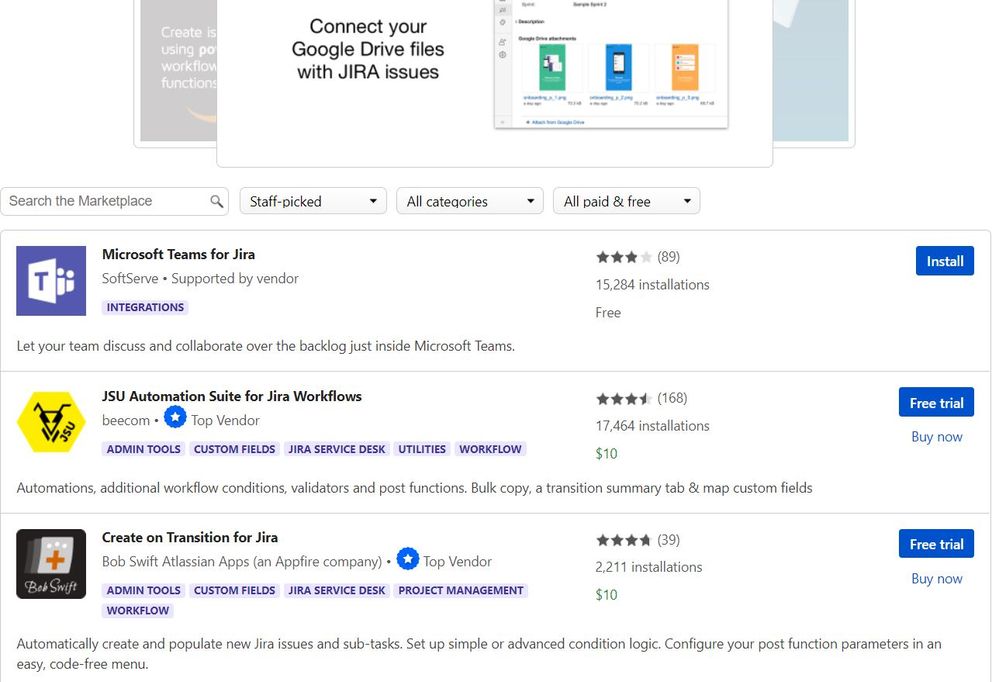Focus the Search the Marketplace field

114,201
